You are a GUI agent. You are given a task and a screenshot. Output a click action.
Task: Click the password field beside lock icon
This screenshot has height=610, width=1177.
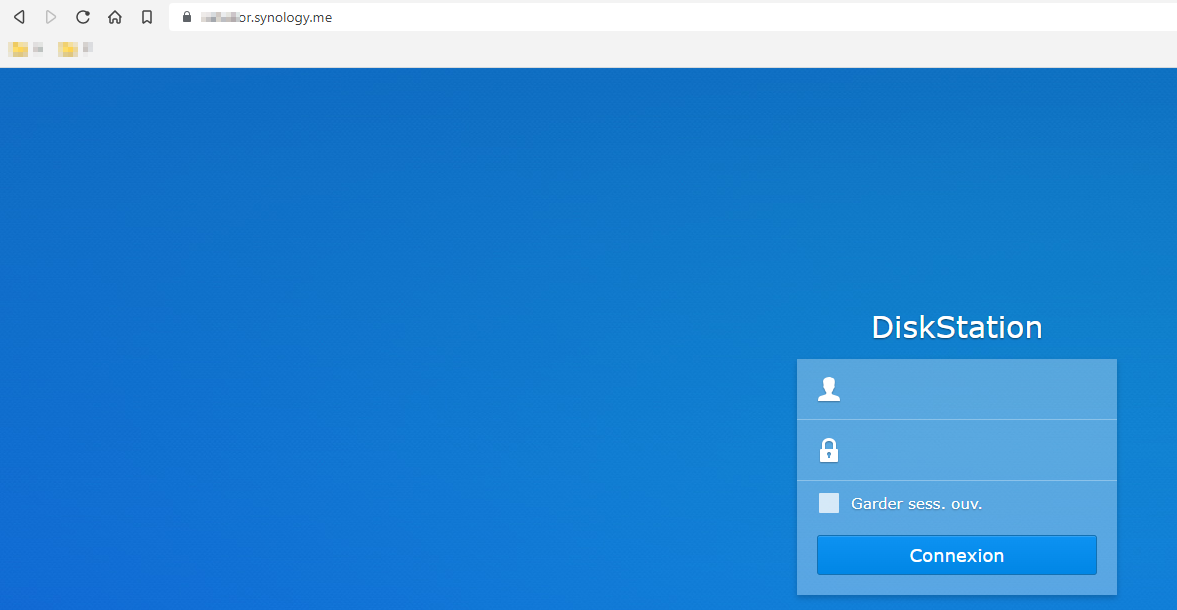957,450
